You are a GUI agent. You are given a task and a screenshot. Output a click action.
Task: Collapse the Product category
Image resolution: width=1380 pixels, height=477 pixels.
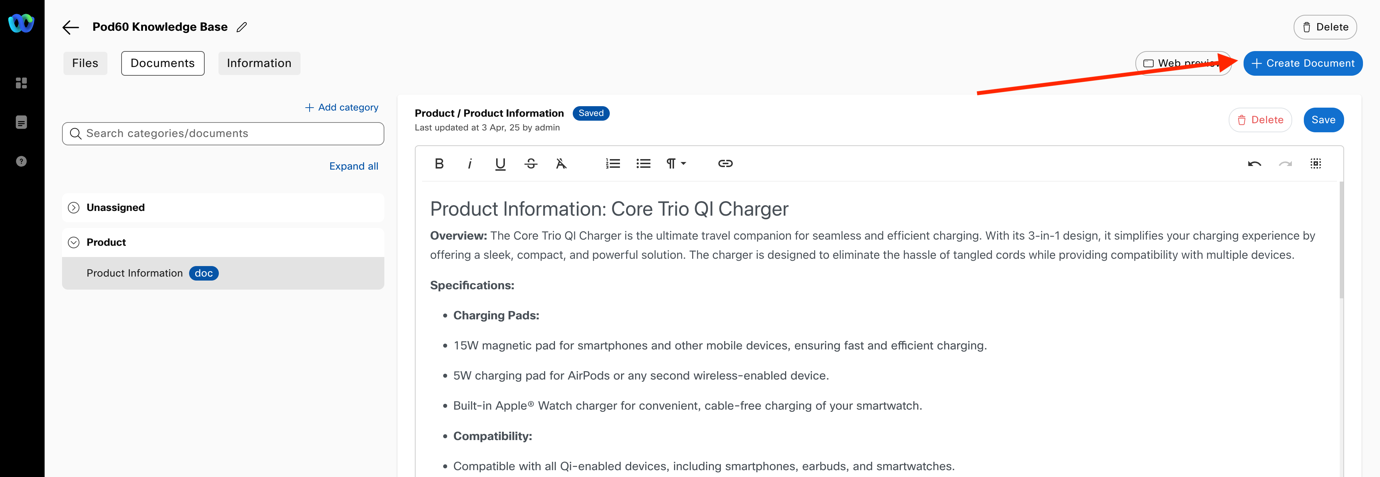pyautogui.click(x=74, y=243)
